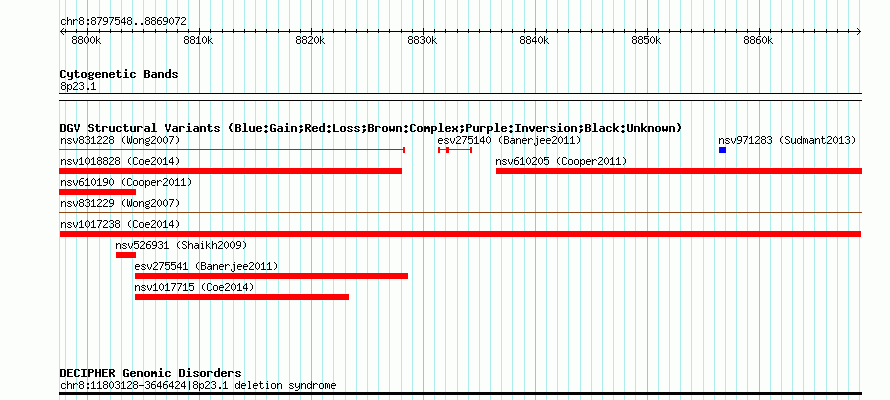Click the full-width red nsv1017238 bar
Viewport: 890px width, 400px height.
coord(460,234)
